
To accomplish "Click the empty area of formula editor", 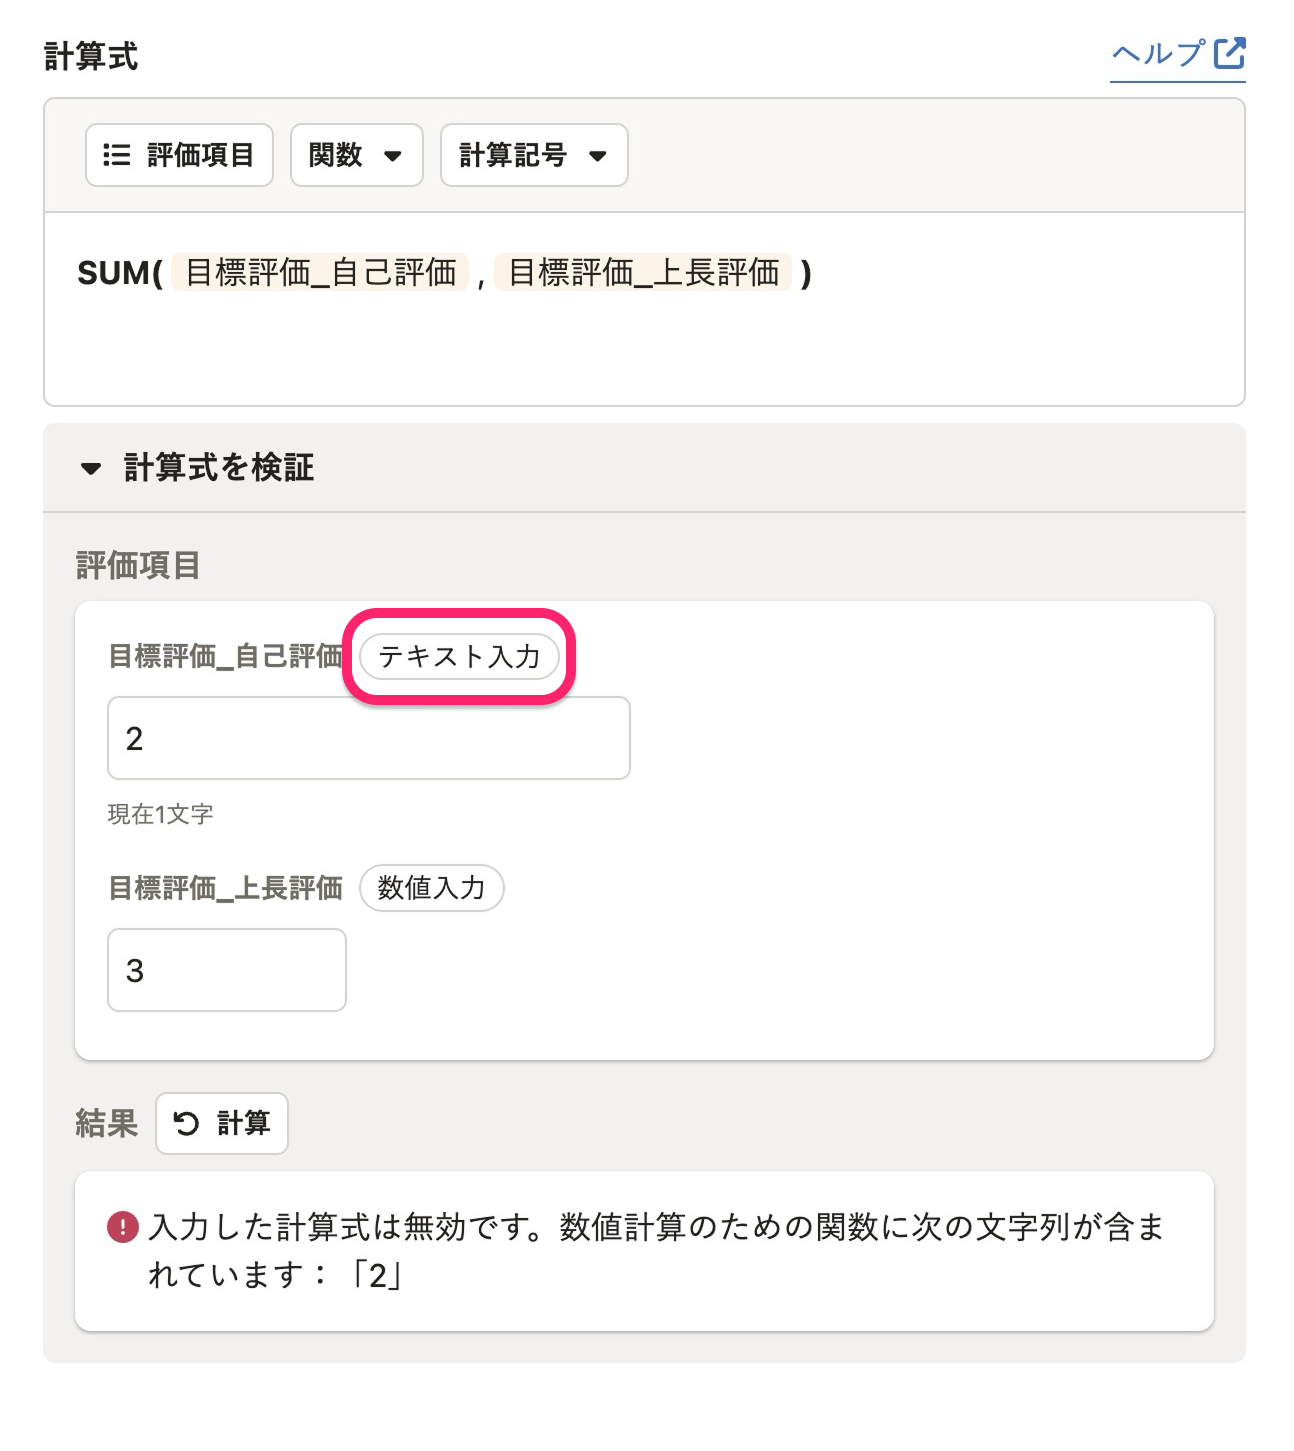I will [644, 350].
